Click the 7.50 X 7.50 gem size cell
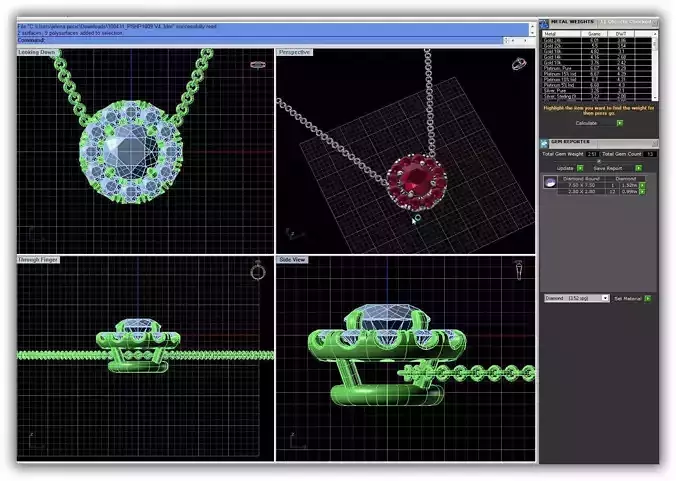The width and height of the screenshot is (676, 481). (x=582, y=185)
